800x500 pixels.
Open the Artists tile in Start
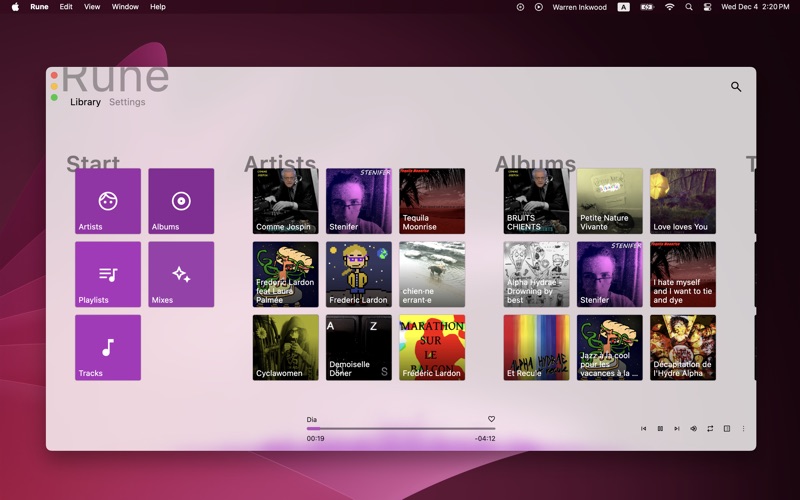pyautogui.click(x=108, y=201)
